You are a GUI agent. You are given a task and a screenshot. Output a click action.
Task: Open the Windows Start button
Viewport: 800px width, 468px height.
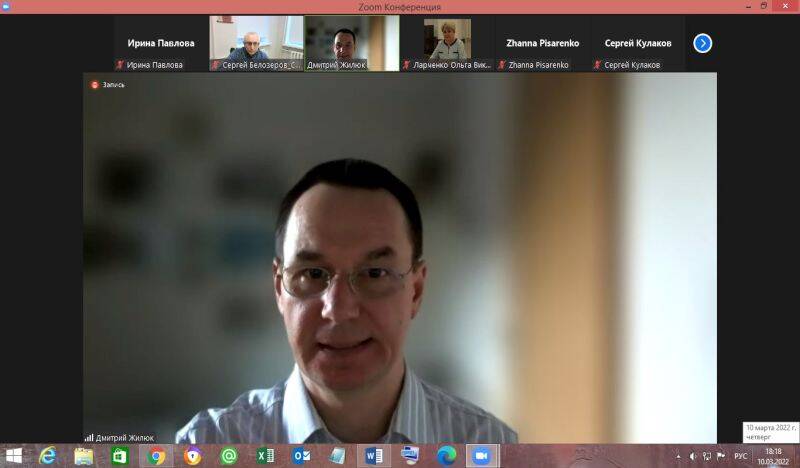coord(14,455)
